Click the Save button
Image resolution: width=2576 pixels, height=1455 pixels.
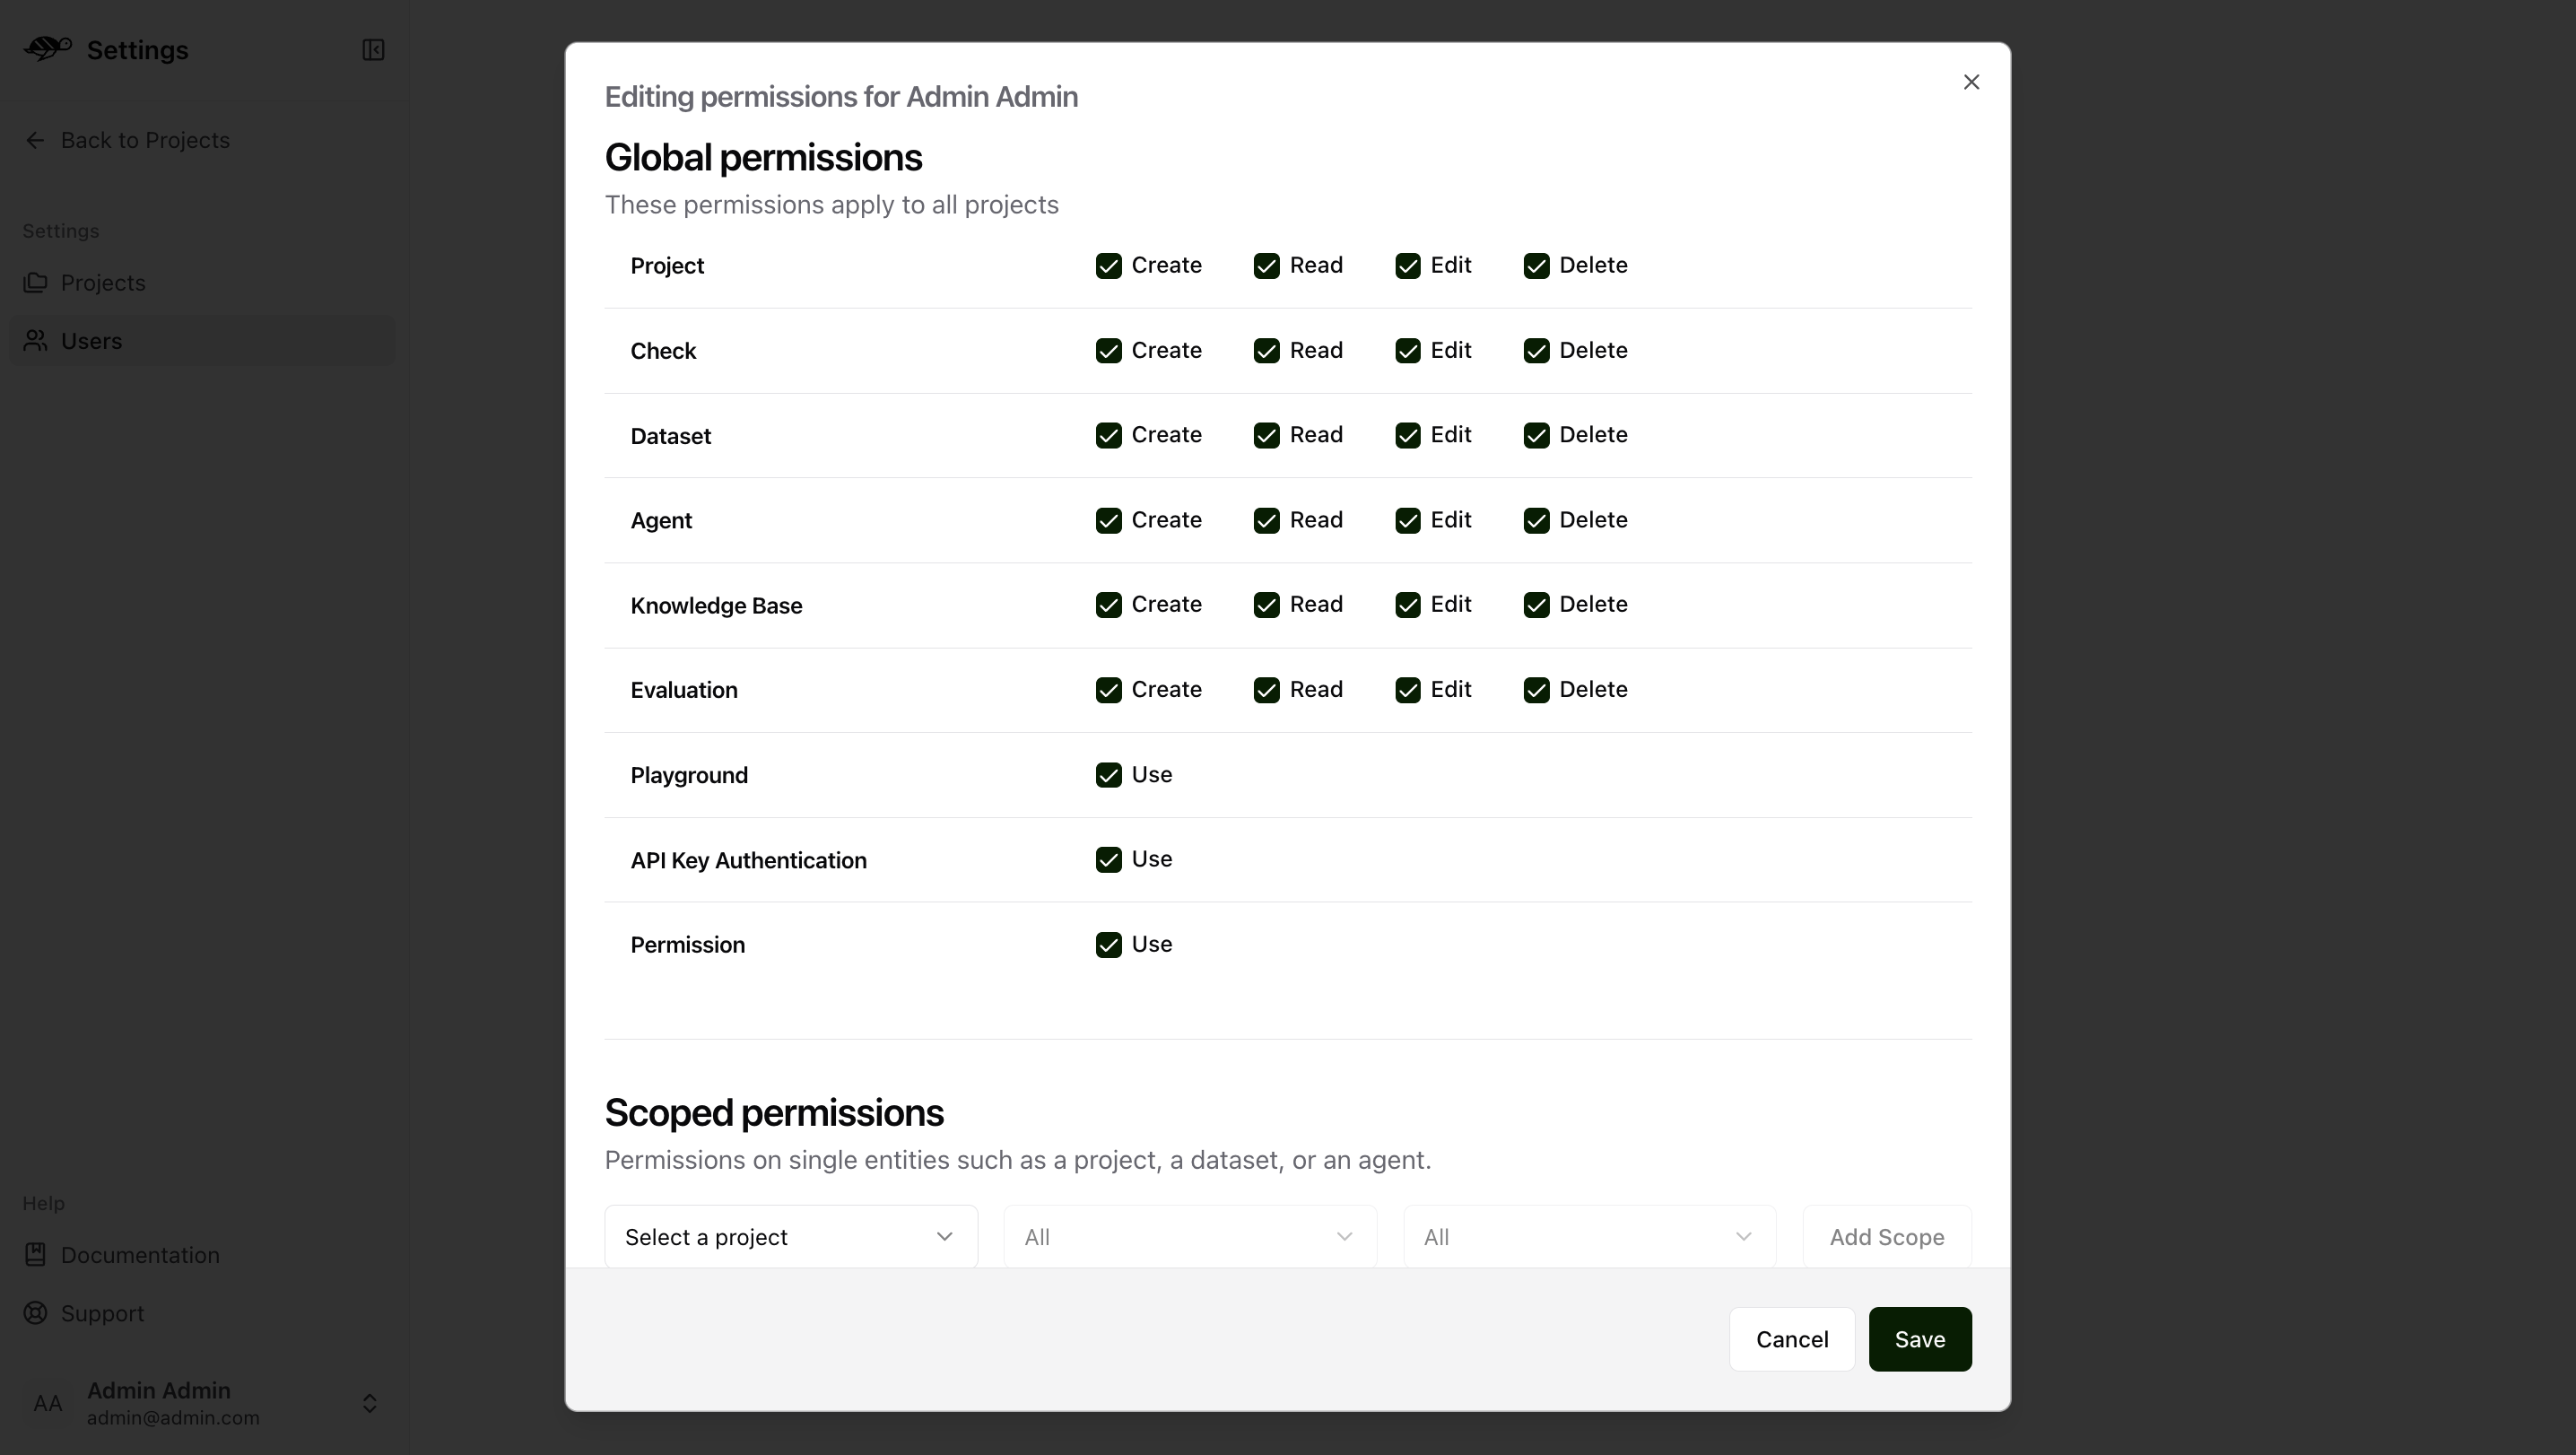click(x=1920, y=1339)
